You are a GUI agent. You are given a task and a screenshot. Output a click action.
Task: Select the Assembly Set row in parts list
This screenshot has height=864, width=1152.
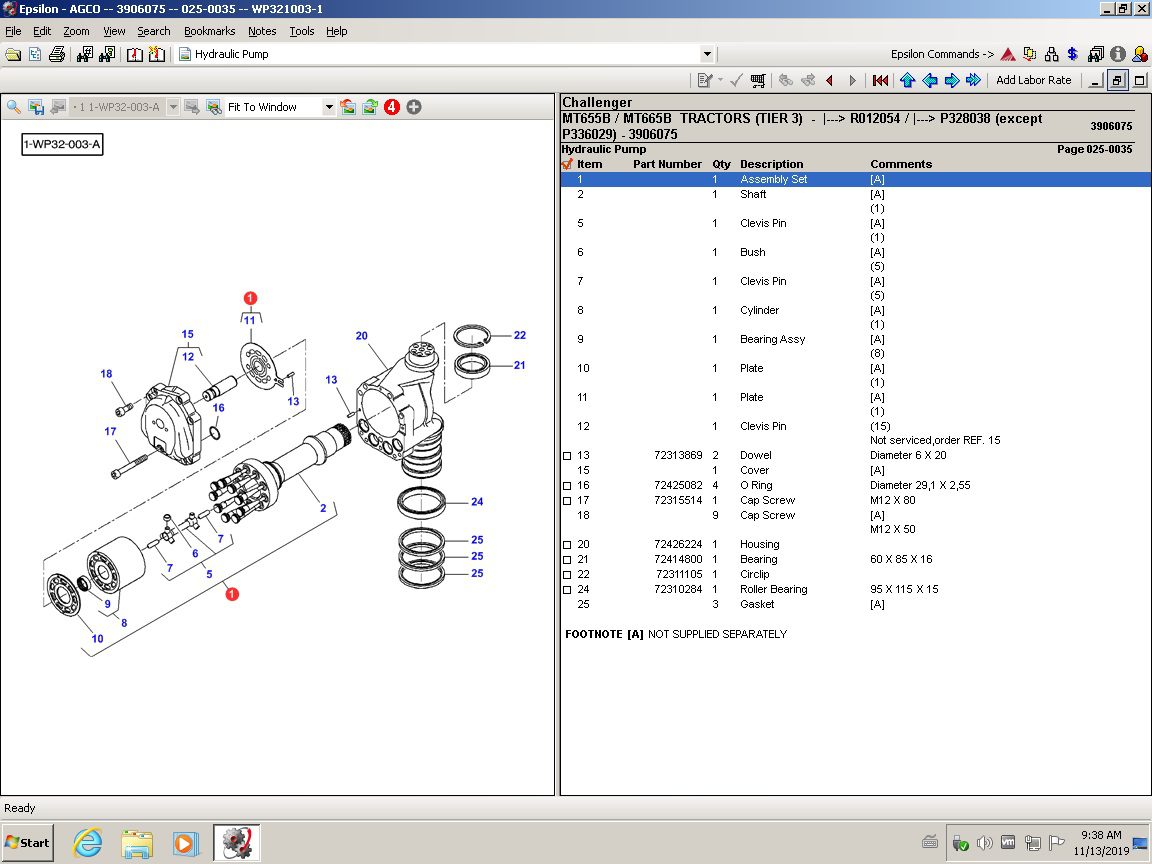coord(855,179)
